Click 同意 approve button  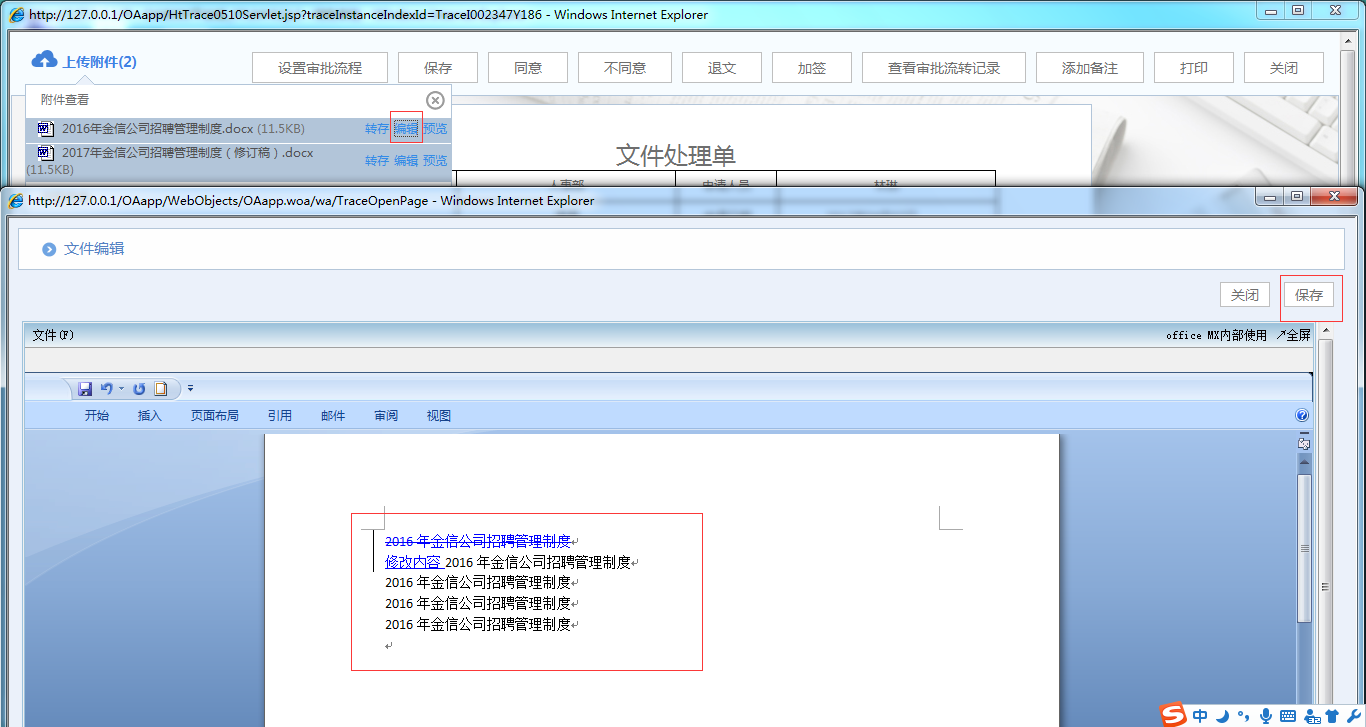(528, 68)
